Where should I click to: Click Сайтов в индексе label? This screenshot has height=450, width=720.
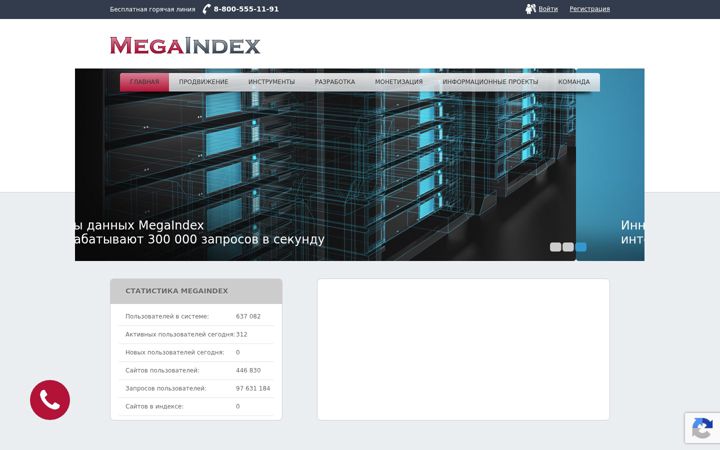pos(154,406)
